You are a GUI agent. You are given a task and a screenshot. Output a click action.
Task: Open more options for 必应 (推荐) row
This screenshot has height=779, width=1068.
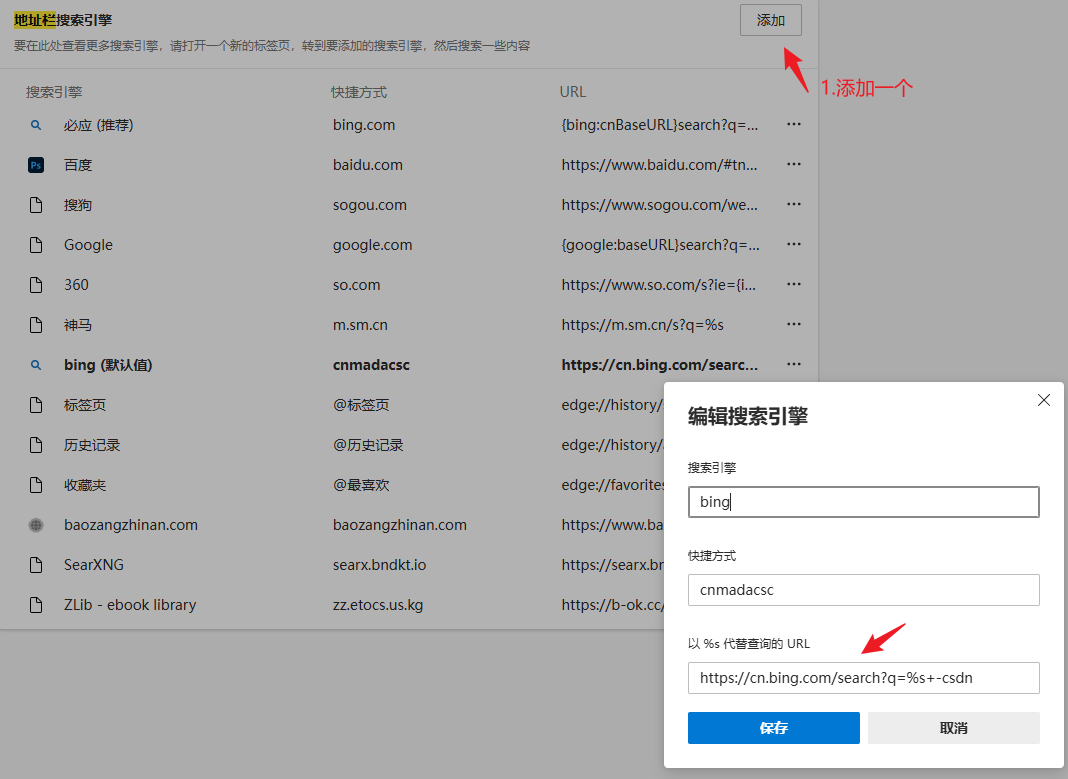[794, 125]
